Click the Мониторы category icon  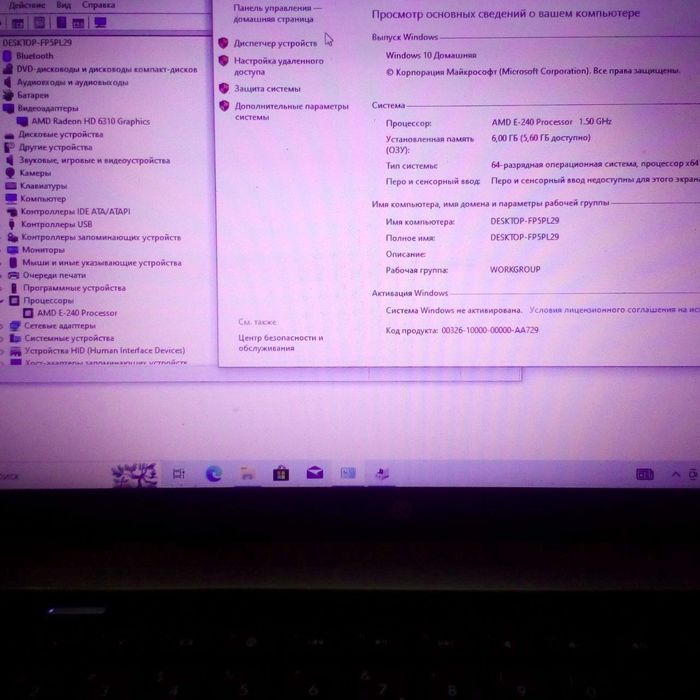coord(12,250)
